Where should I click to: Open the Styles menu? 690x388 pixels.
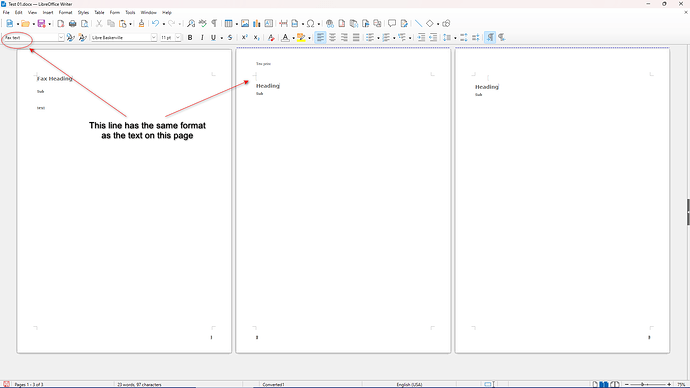(x=83, y=13)
